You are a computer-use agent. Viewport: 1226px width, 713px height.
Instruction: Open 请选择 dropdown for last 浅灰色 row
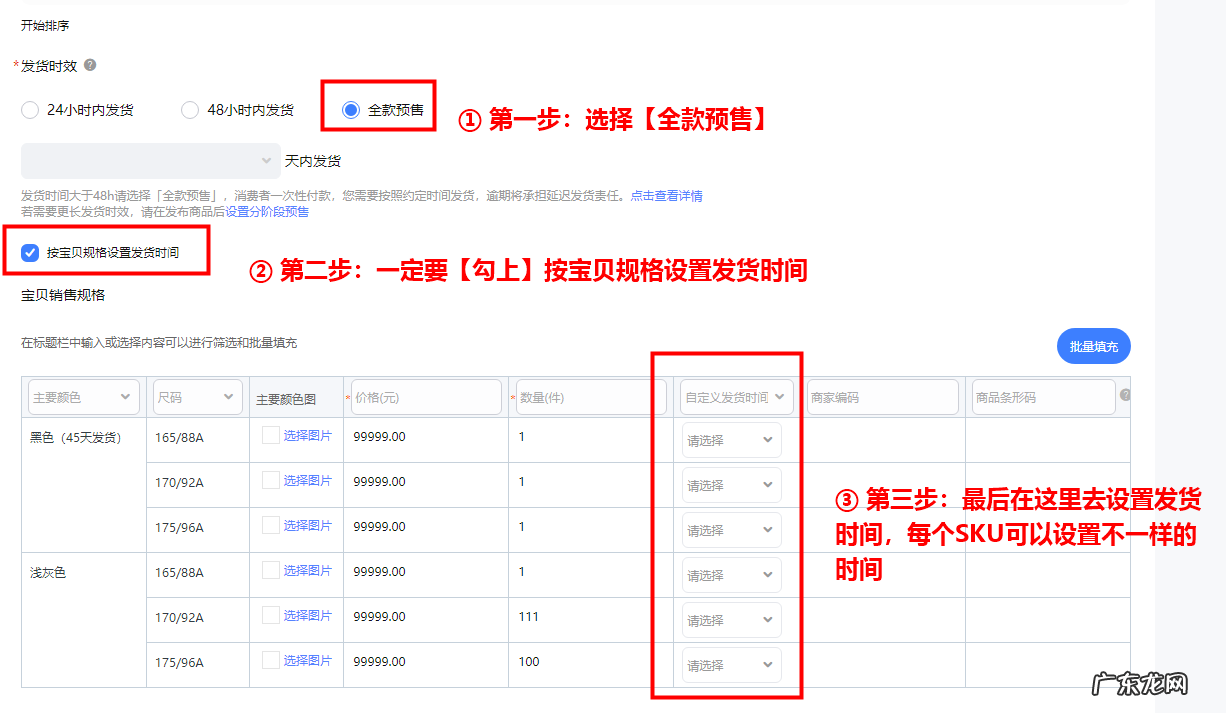[x=731, y=664]
